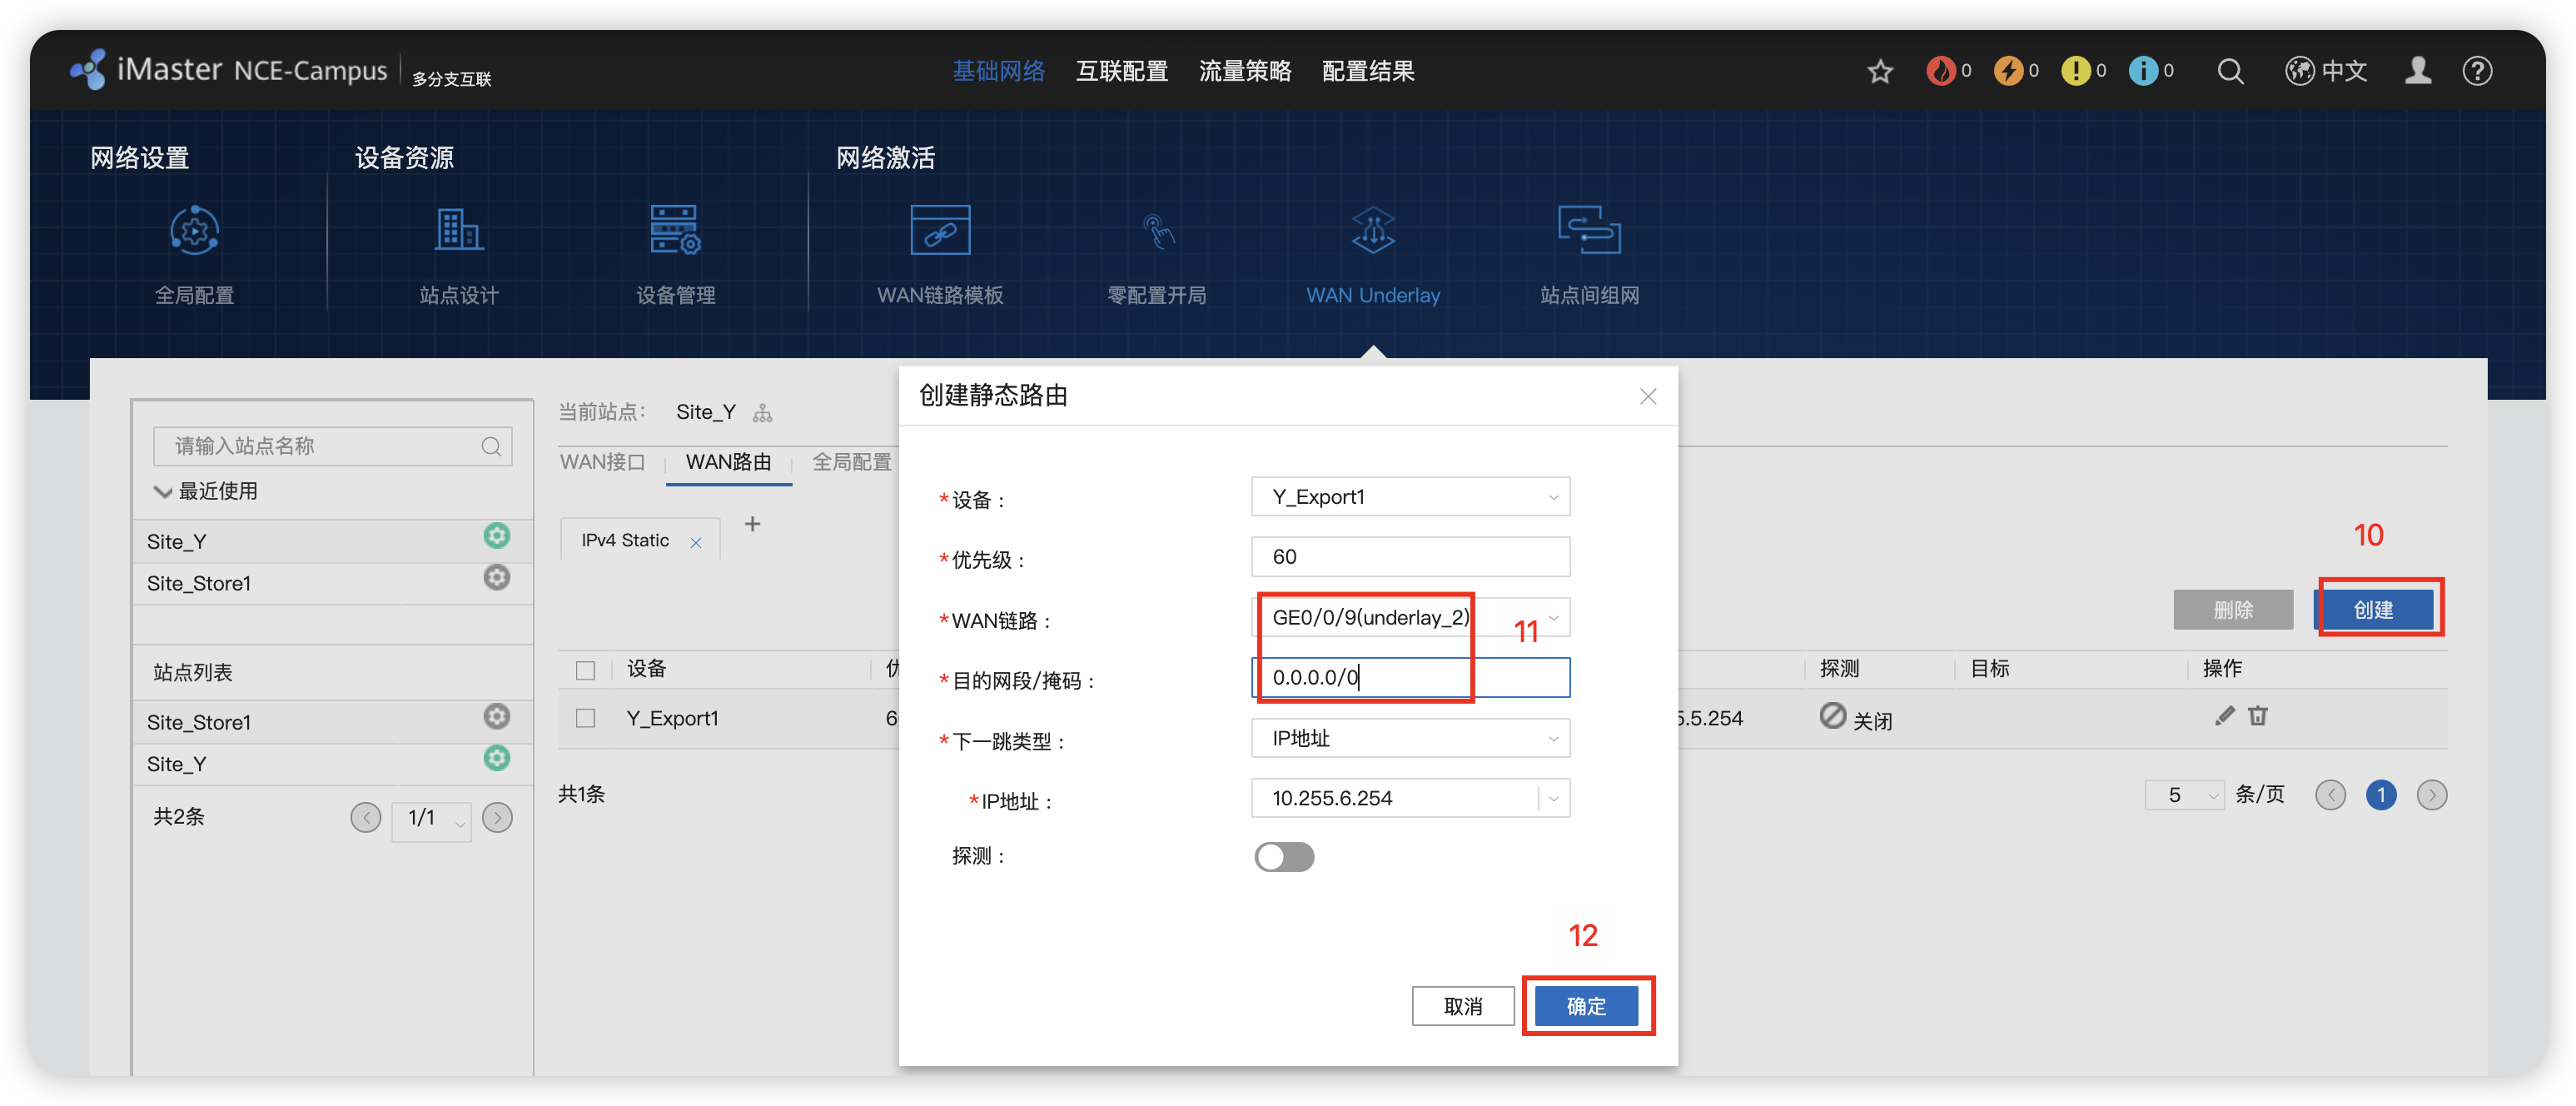The image size is (2576, 1106).
Task: Check the Y_Export1 row checkbox
Action: click(586, 718)
